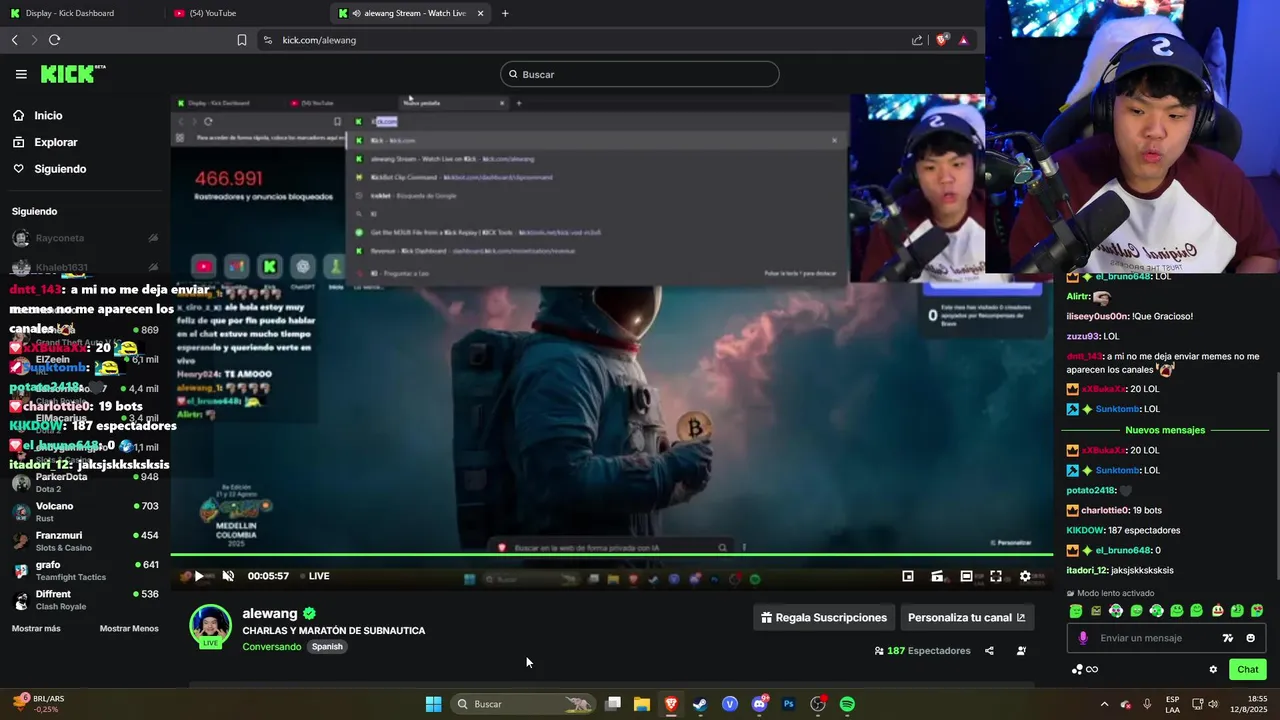
Task: Open Franzmuri channel in sidebar
Action: coord(85,541)
